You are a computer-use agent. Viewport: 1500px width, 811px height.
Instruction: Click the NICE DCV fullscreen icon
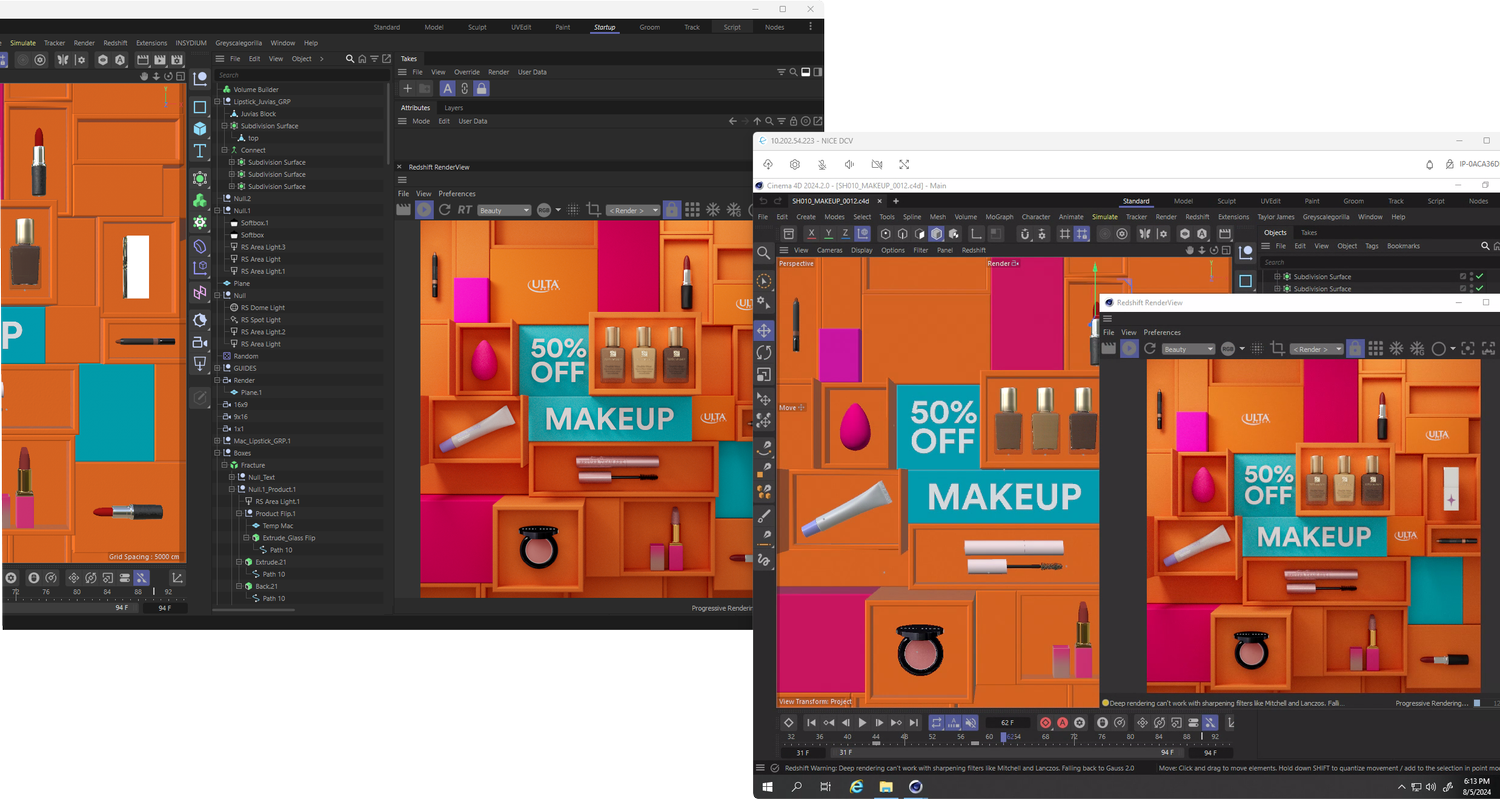pyautogui.click(x=904, y=164)
